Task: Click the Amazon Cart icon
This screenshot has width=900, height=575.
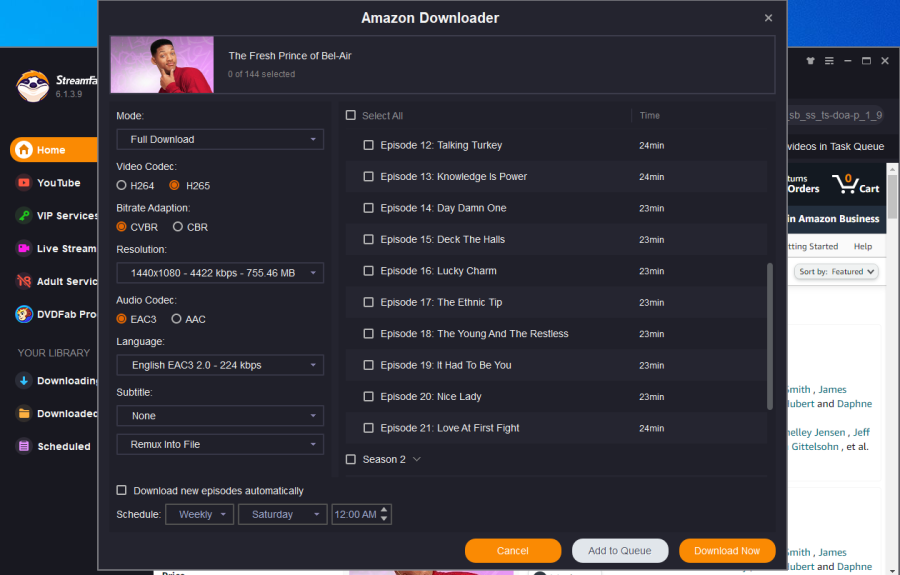Action: pyautogui.click(x=847, y=183)
